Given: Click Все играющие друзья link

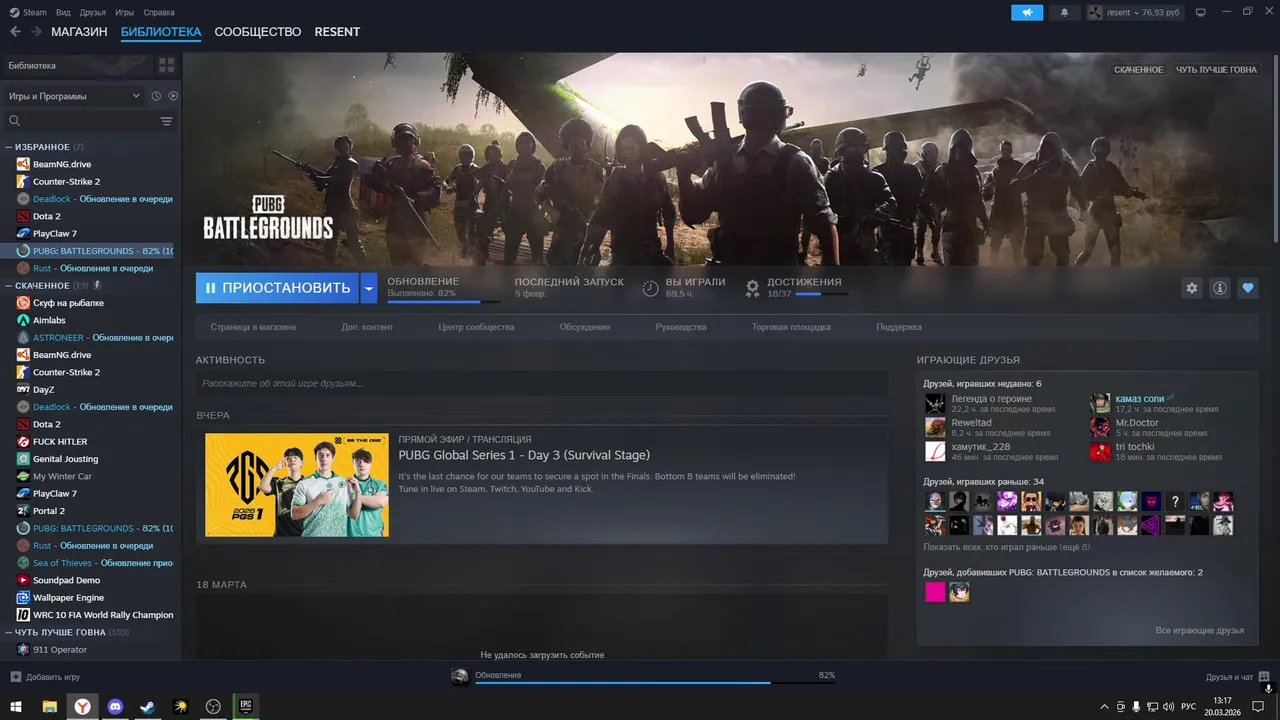Looking at the screenshot, I should coord(1199,631).
